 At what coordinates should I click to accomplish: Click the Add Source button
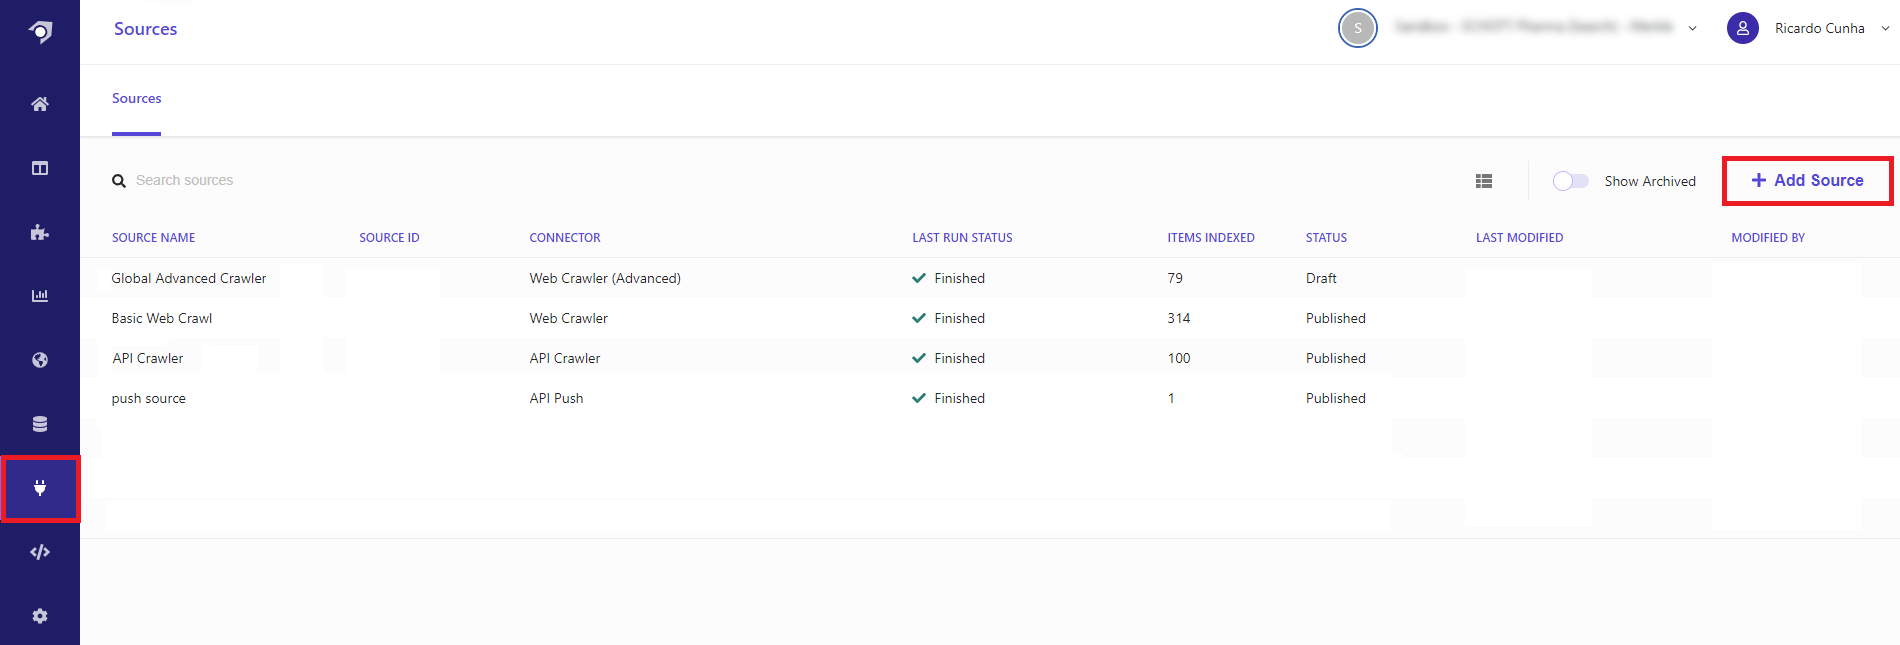[x=1807, y=181]
